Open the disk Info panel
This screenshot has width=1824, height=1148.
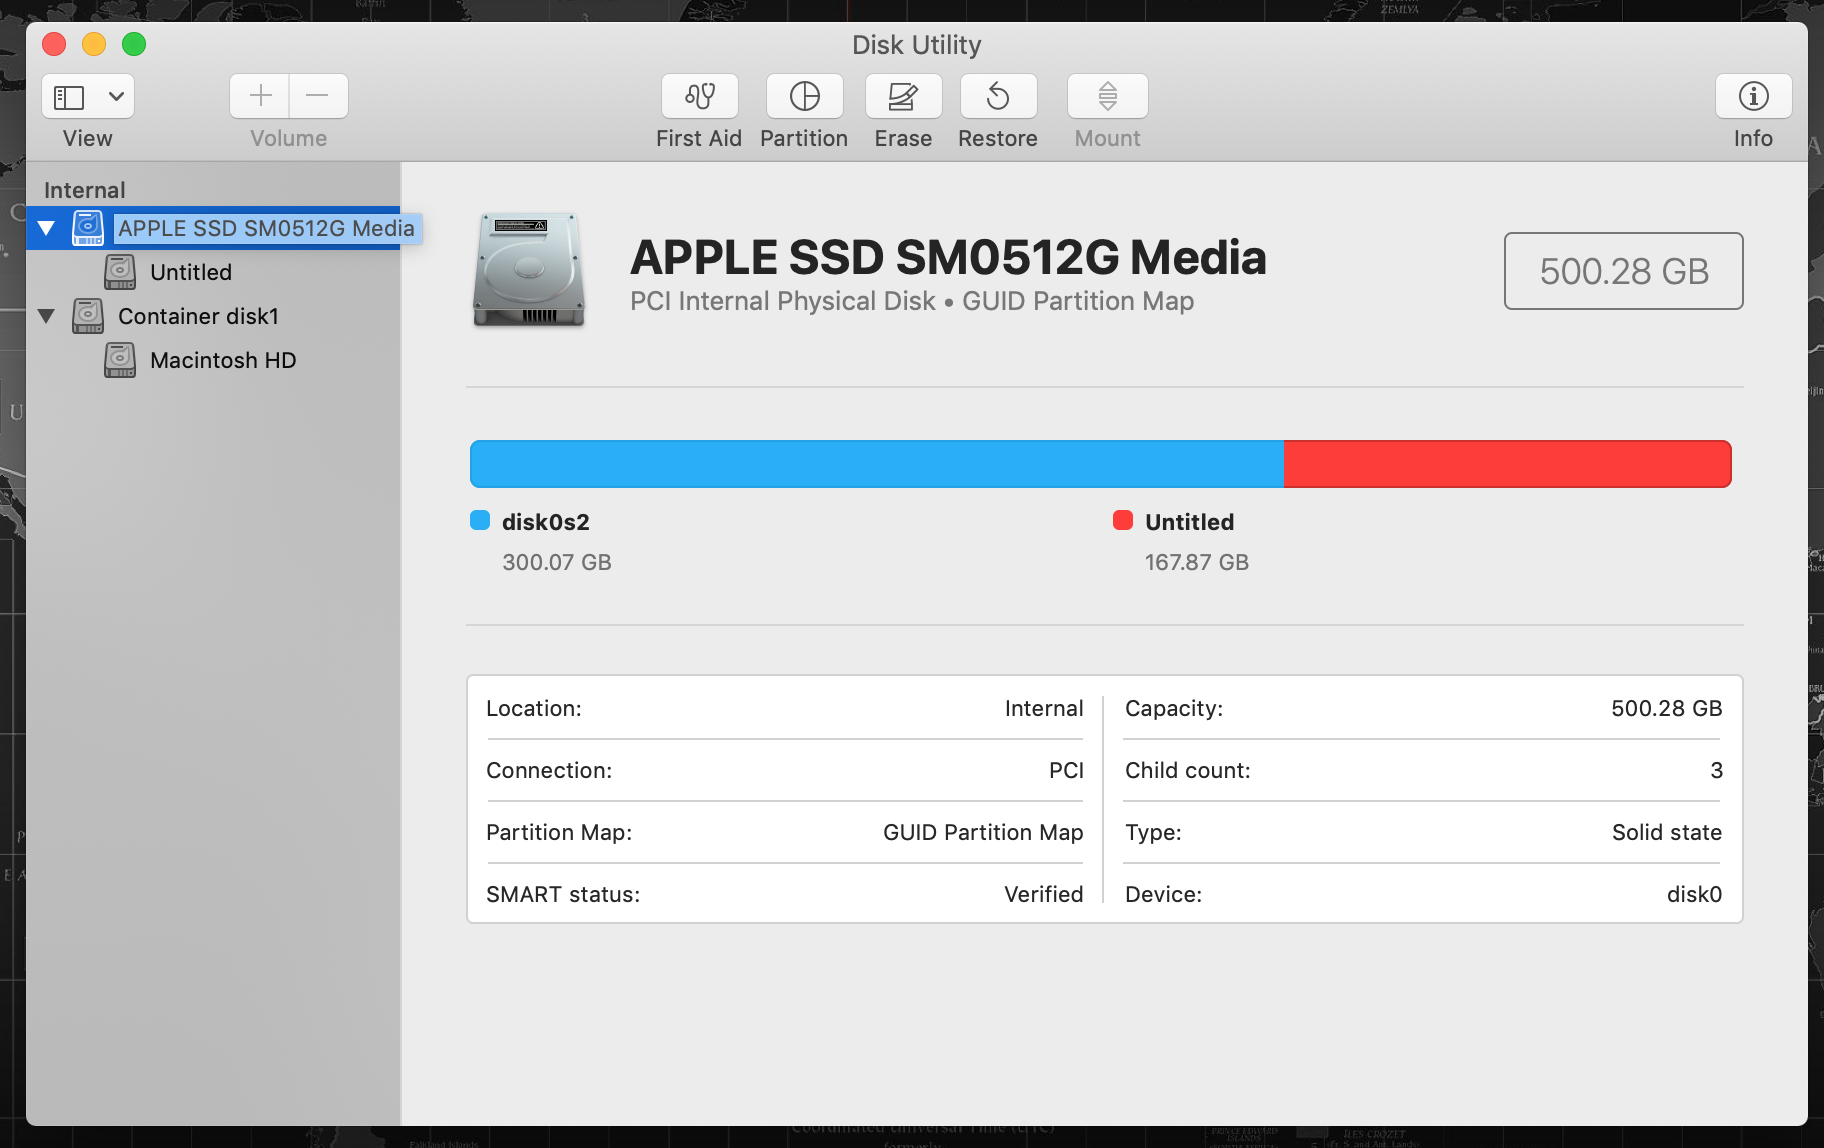1753,96
